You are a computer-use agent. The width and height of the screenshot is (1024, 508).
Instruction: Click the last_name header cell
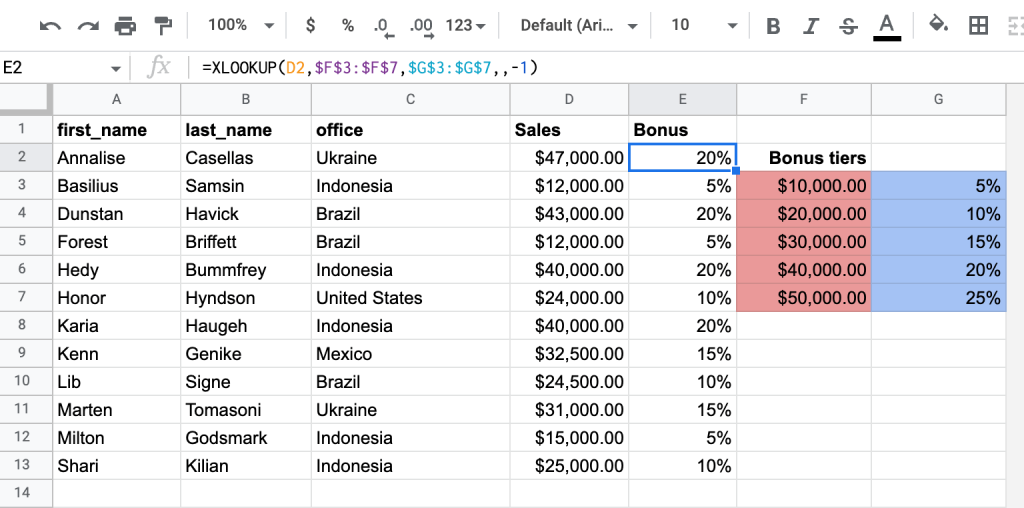pyautogui.click(x=246, y=130)
